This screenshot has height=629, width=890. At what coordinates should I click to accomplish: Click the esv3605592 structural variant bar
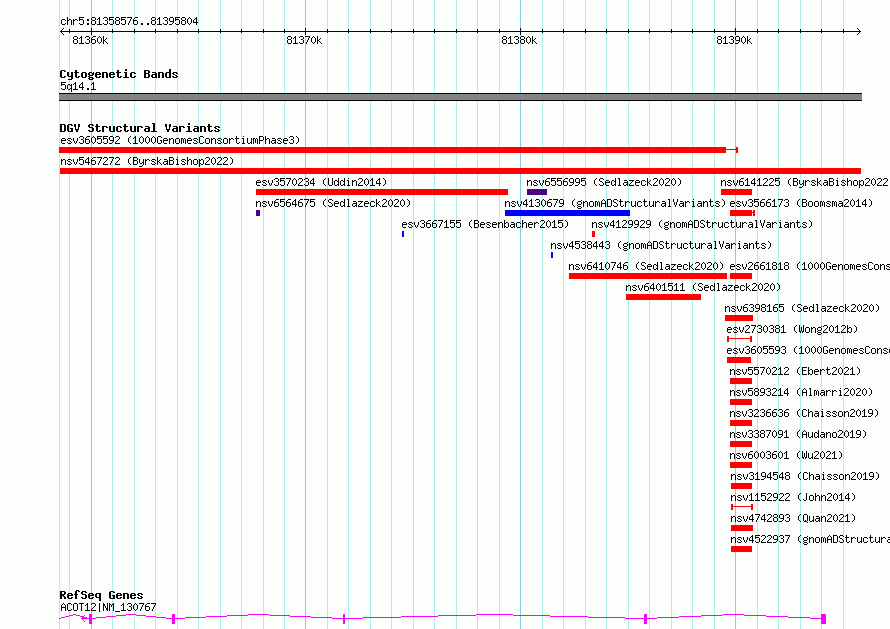pyautogui.click(x=398, y=150)
